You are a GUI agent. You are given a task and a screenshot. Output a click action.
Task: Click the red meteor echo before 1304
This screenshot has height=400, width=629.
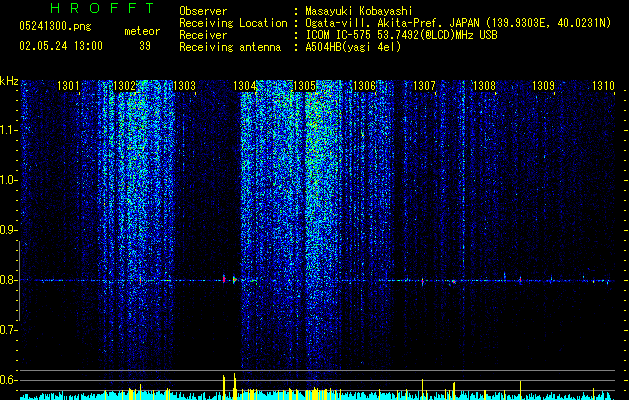tap(224, 279)
